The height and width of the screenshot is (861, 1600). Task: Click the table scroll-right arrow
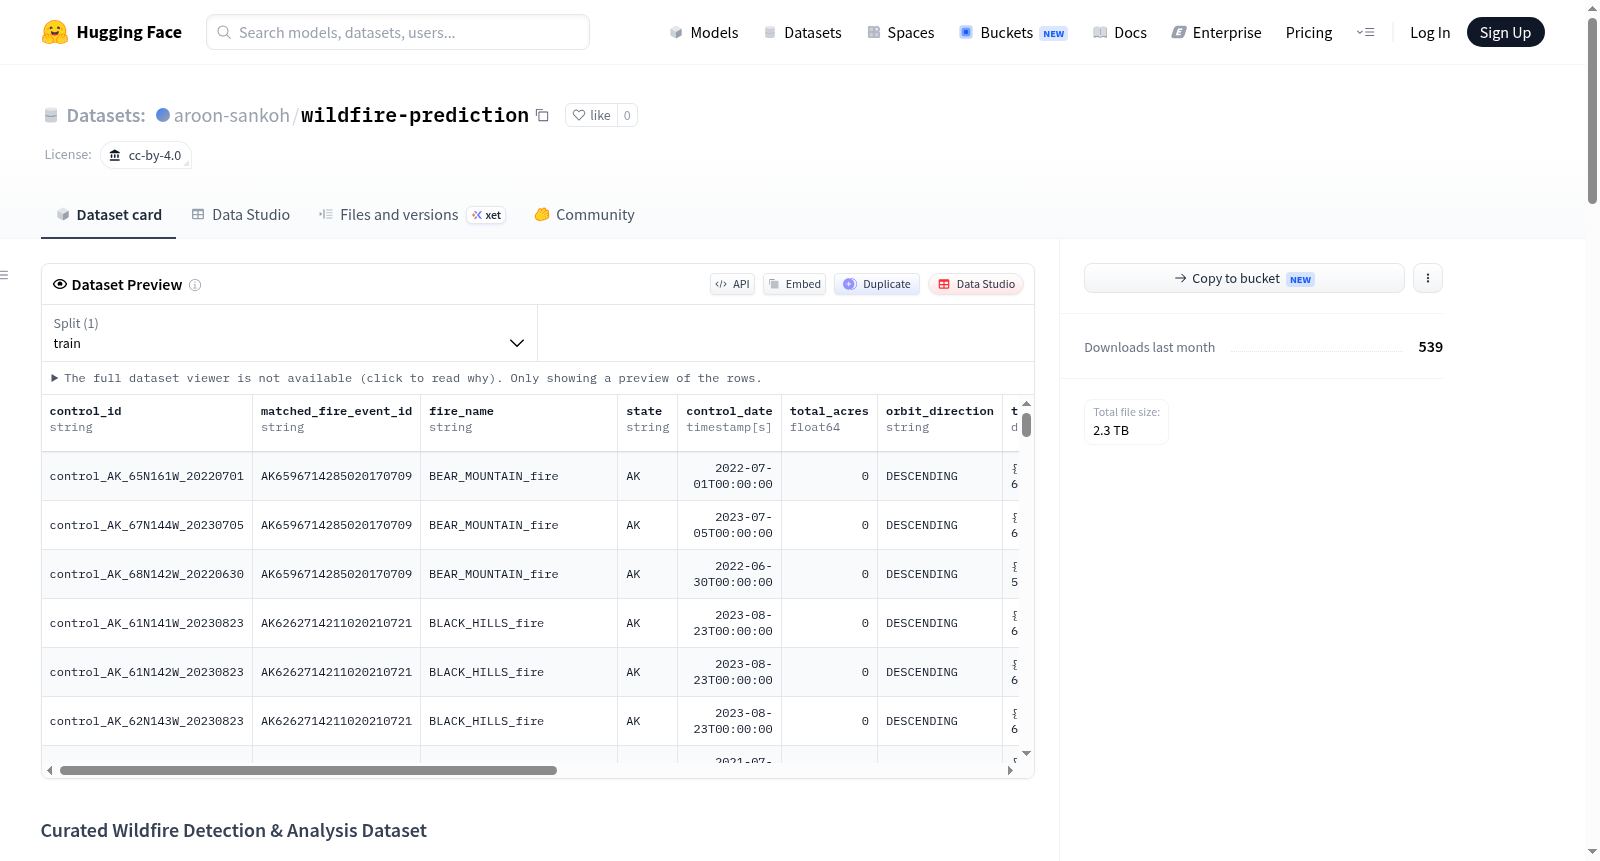click(1010, 770)
